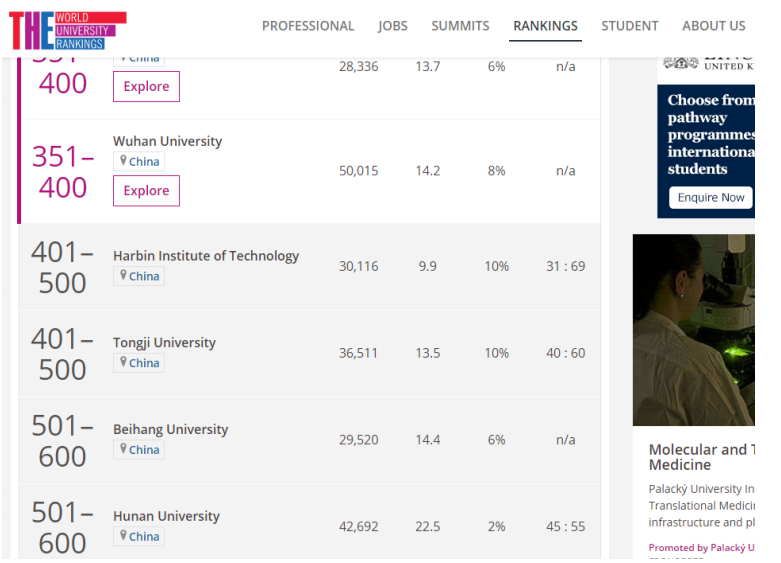Open the STUDENT menu item
Image resolution: width=781 pixels, height=563 pixels.
click(630, 26)
